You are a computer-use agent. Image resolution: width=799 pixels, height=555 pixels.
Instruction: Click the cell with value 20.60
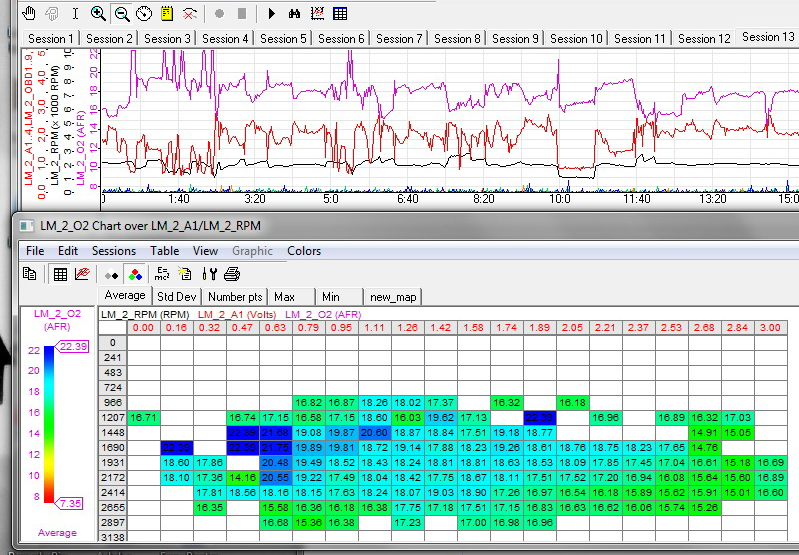coord(375,433)
